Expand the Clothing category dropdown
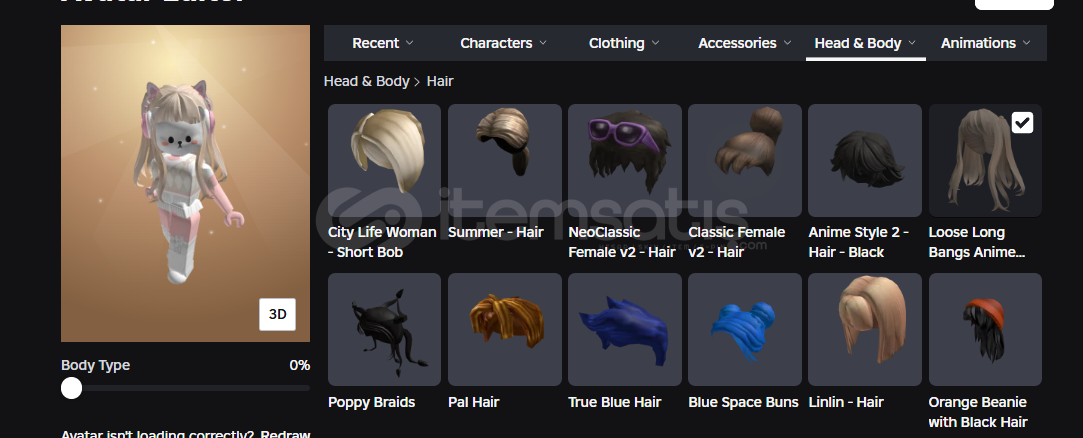Screen dimensions: 1083x438 click(624, 43)
